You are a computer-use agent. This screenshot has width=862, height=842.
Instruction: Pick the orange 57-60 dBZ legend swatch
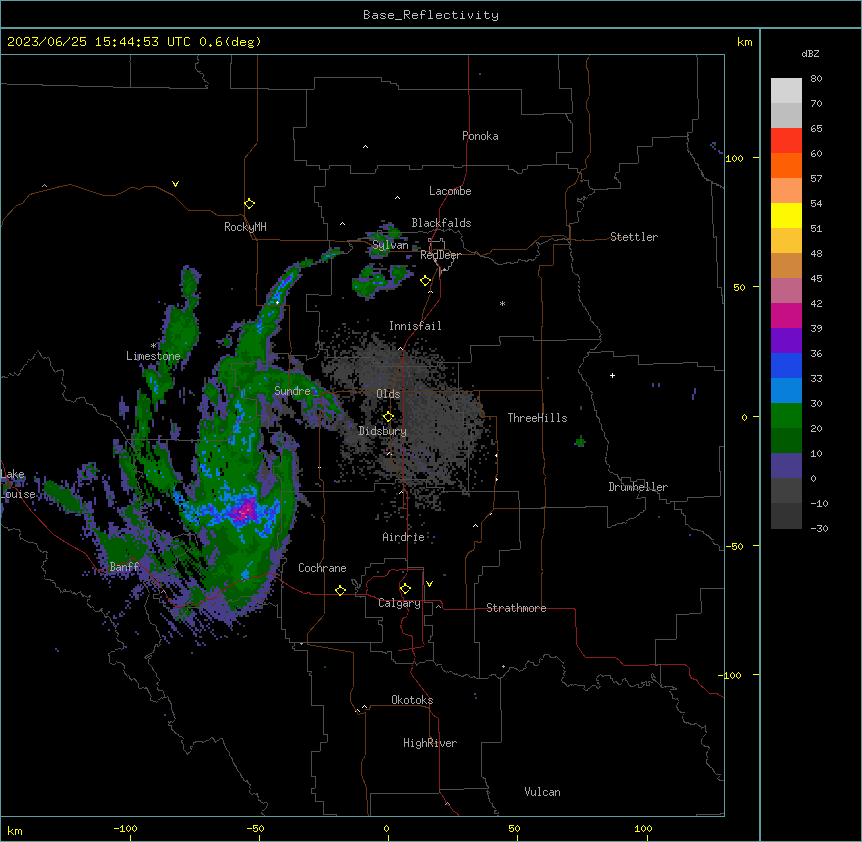(x=786, y=165)
